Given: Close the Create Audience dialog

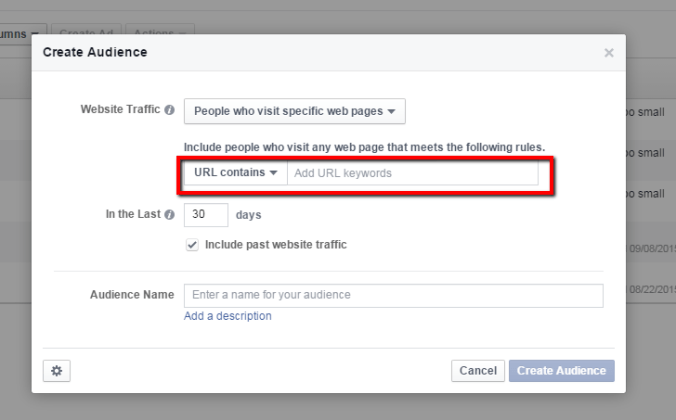Looking at the screenshot, I should [609, 52].
